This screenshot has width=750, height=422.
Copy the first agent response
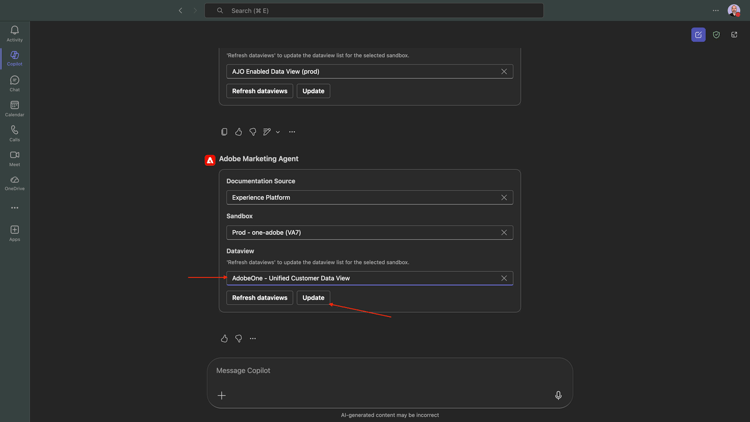click(x=224, y=132)
